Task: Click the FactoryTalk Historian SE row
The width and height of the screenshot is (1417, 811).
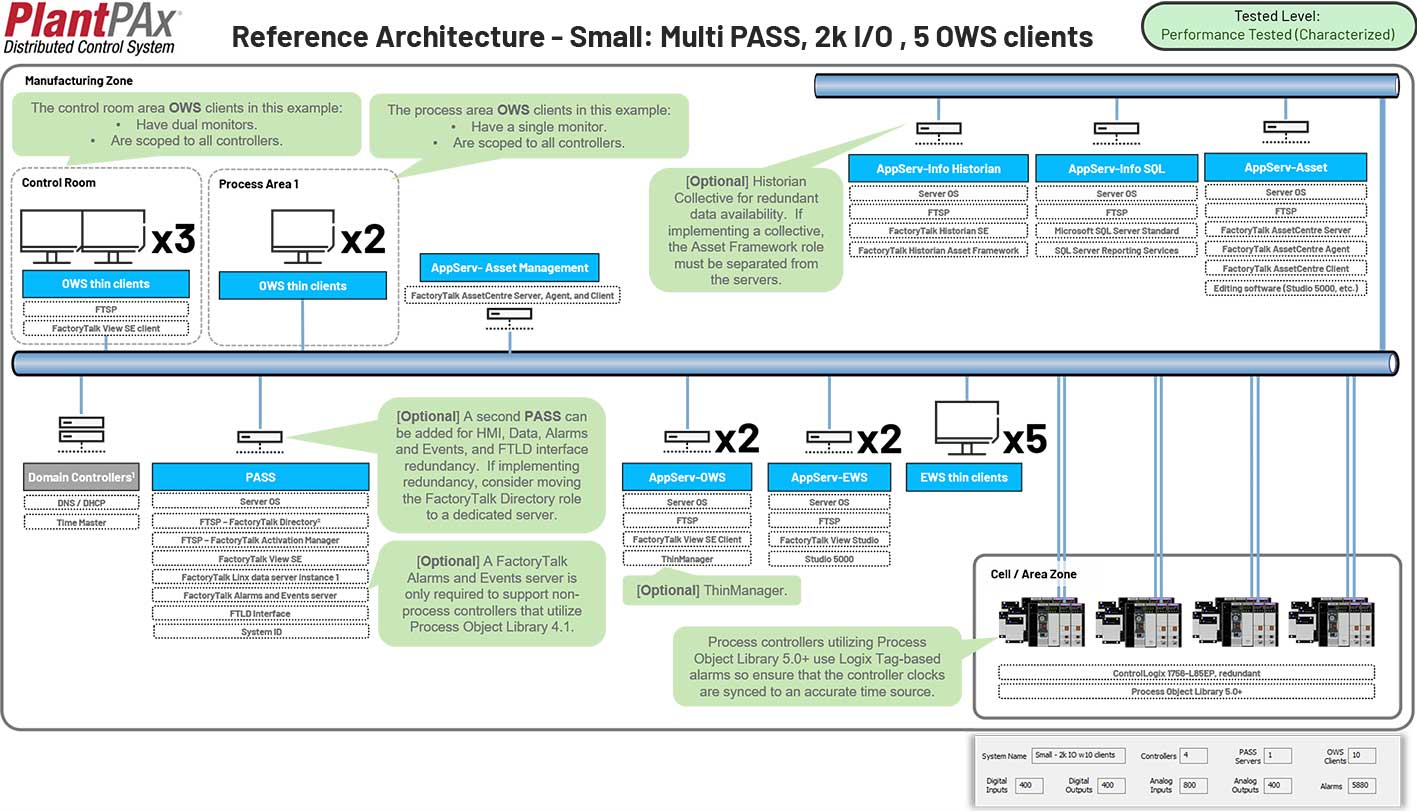Action: coord(938,231)
